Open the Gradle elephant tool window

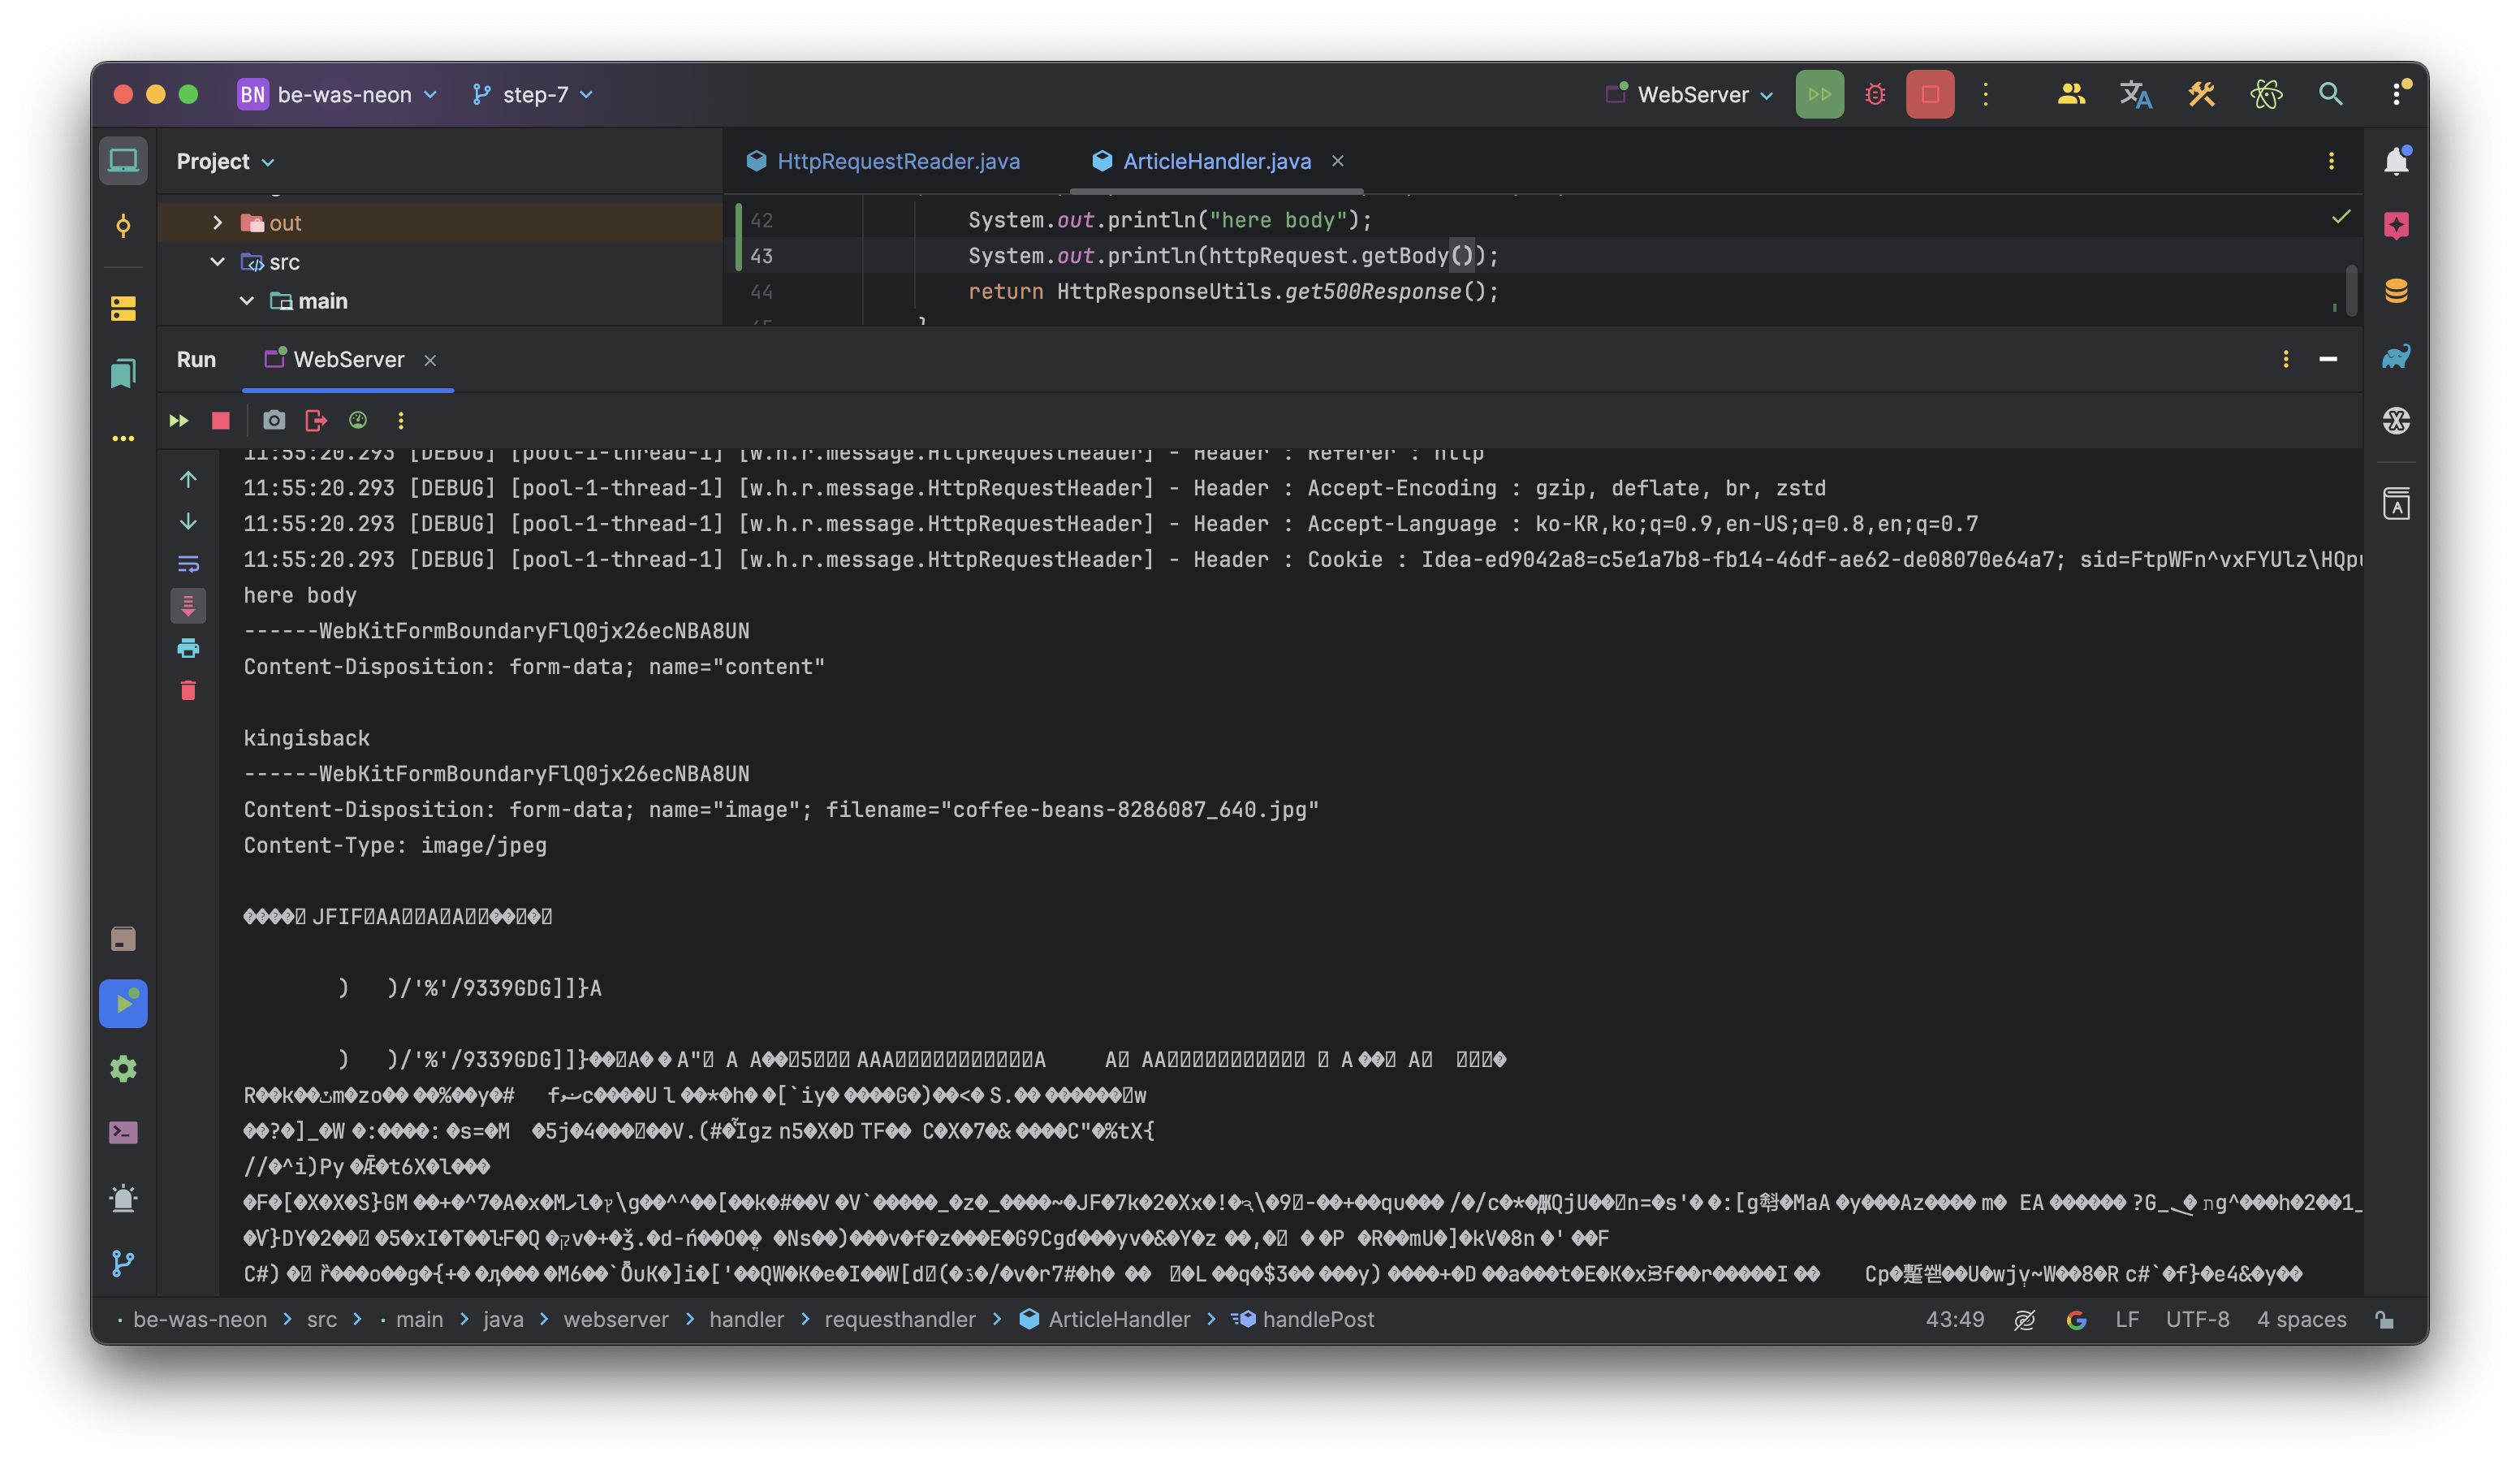point(2396,356)
